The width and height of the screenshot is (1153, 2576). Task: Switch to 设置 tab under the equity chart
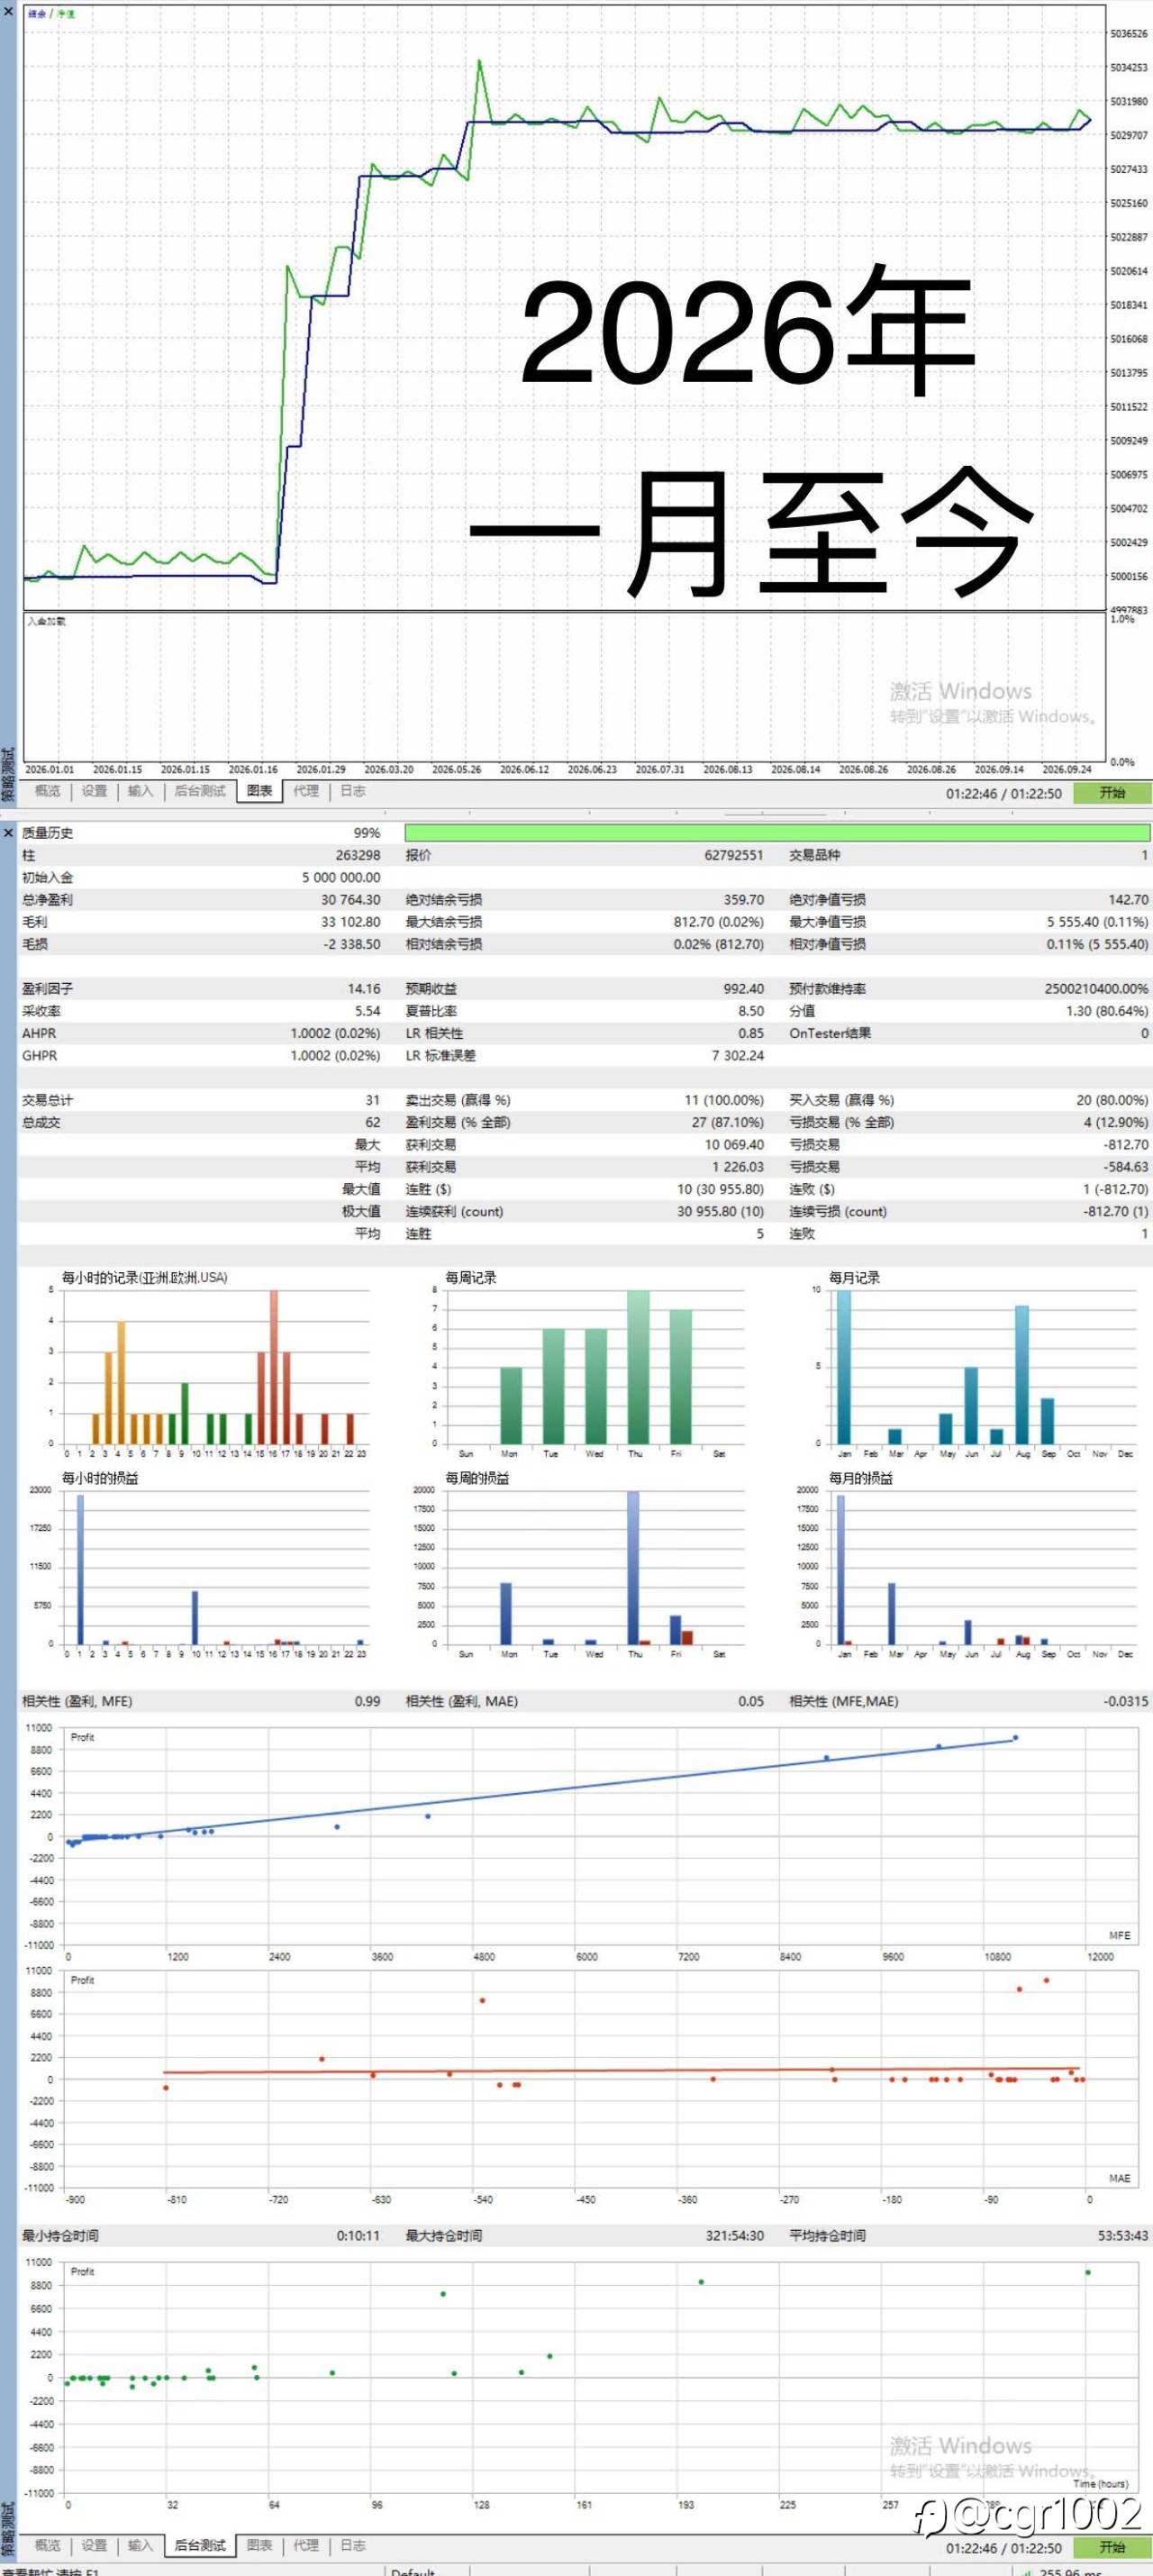point(94,791)
